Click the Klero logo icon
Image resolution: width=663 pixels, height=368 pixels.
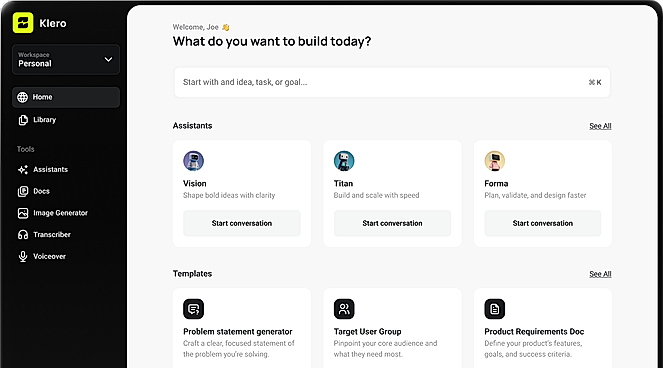pos(23,23)
